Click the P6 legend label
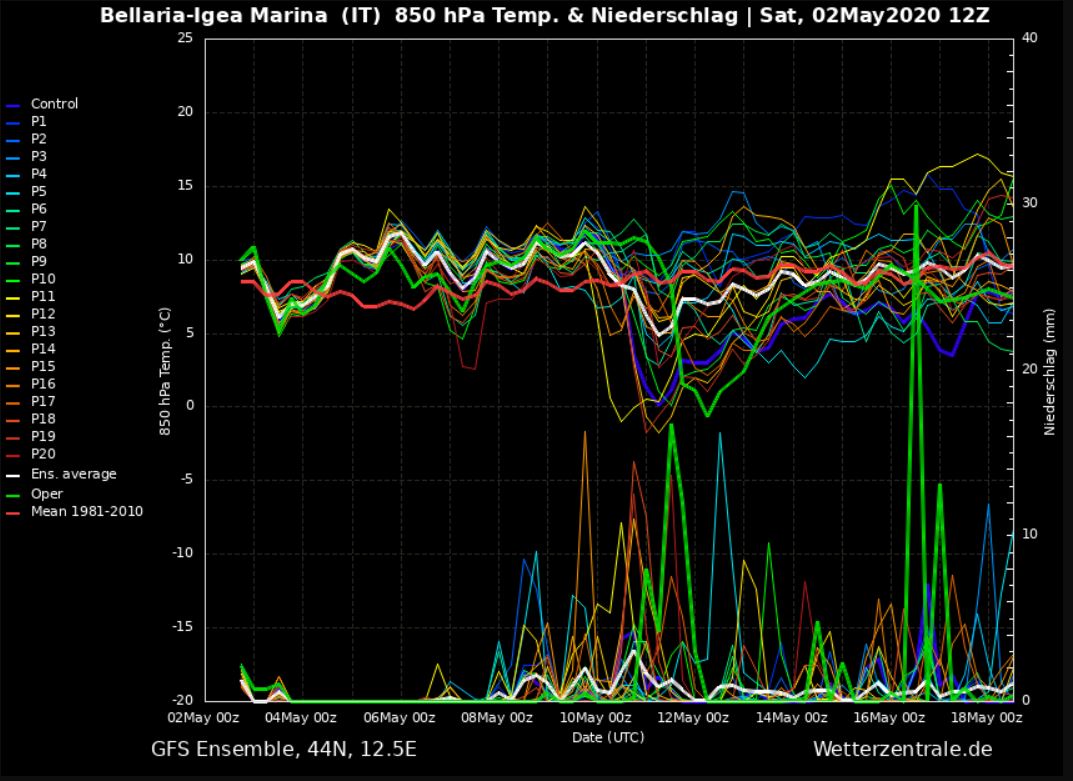The height and width of the screenshot is (781, 1073). [38, 209]
